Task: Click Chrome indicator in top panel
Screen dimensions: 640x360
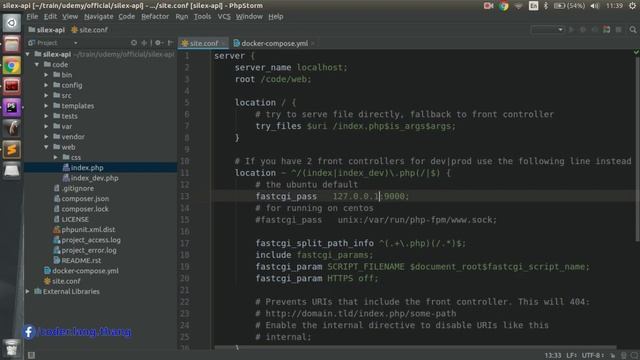Action: [504, 6]
